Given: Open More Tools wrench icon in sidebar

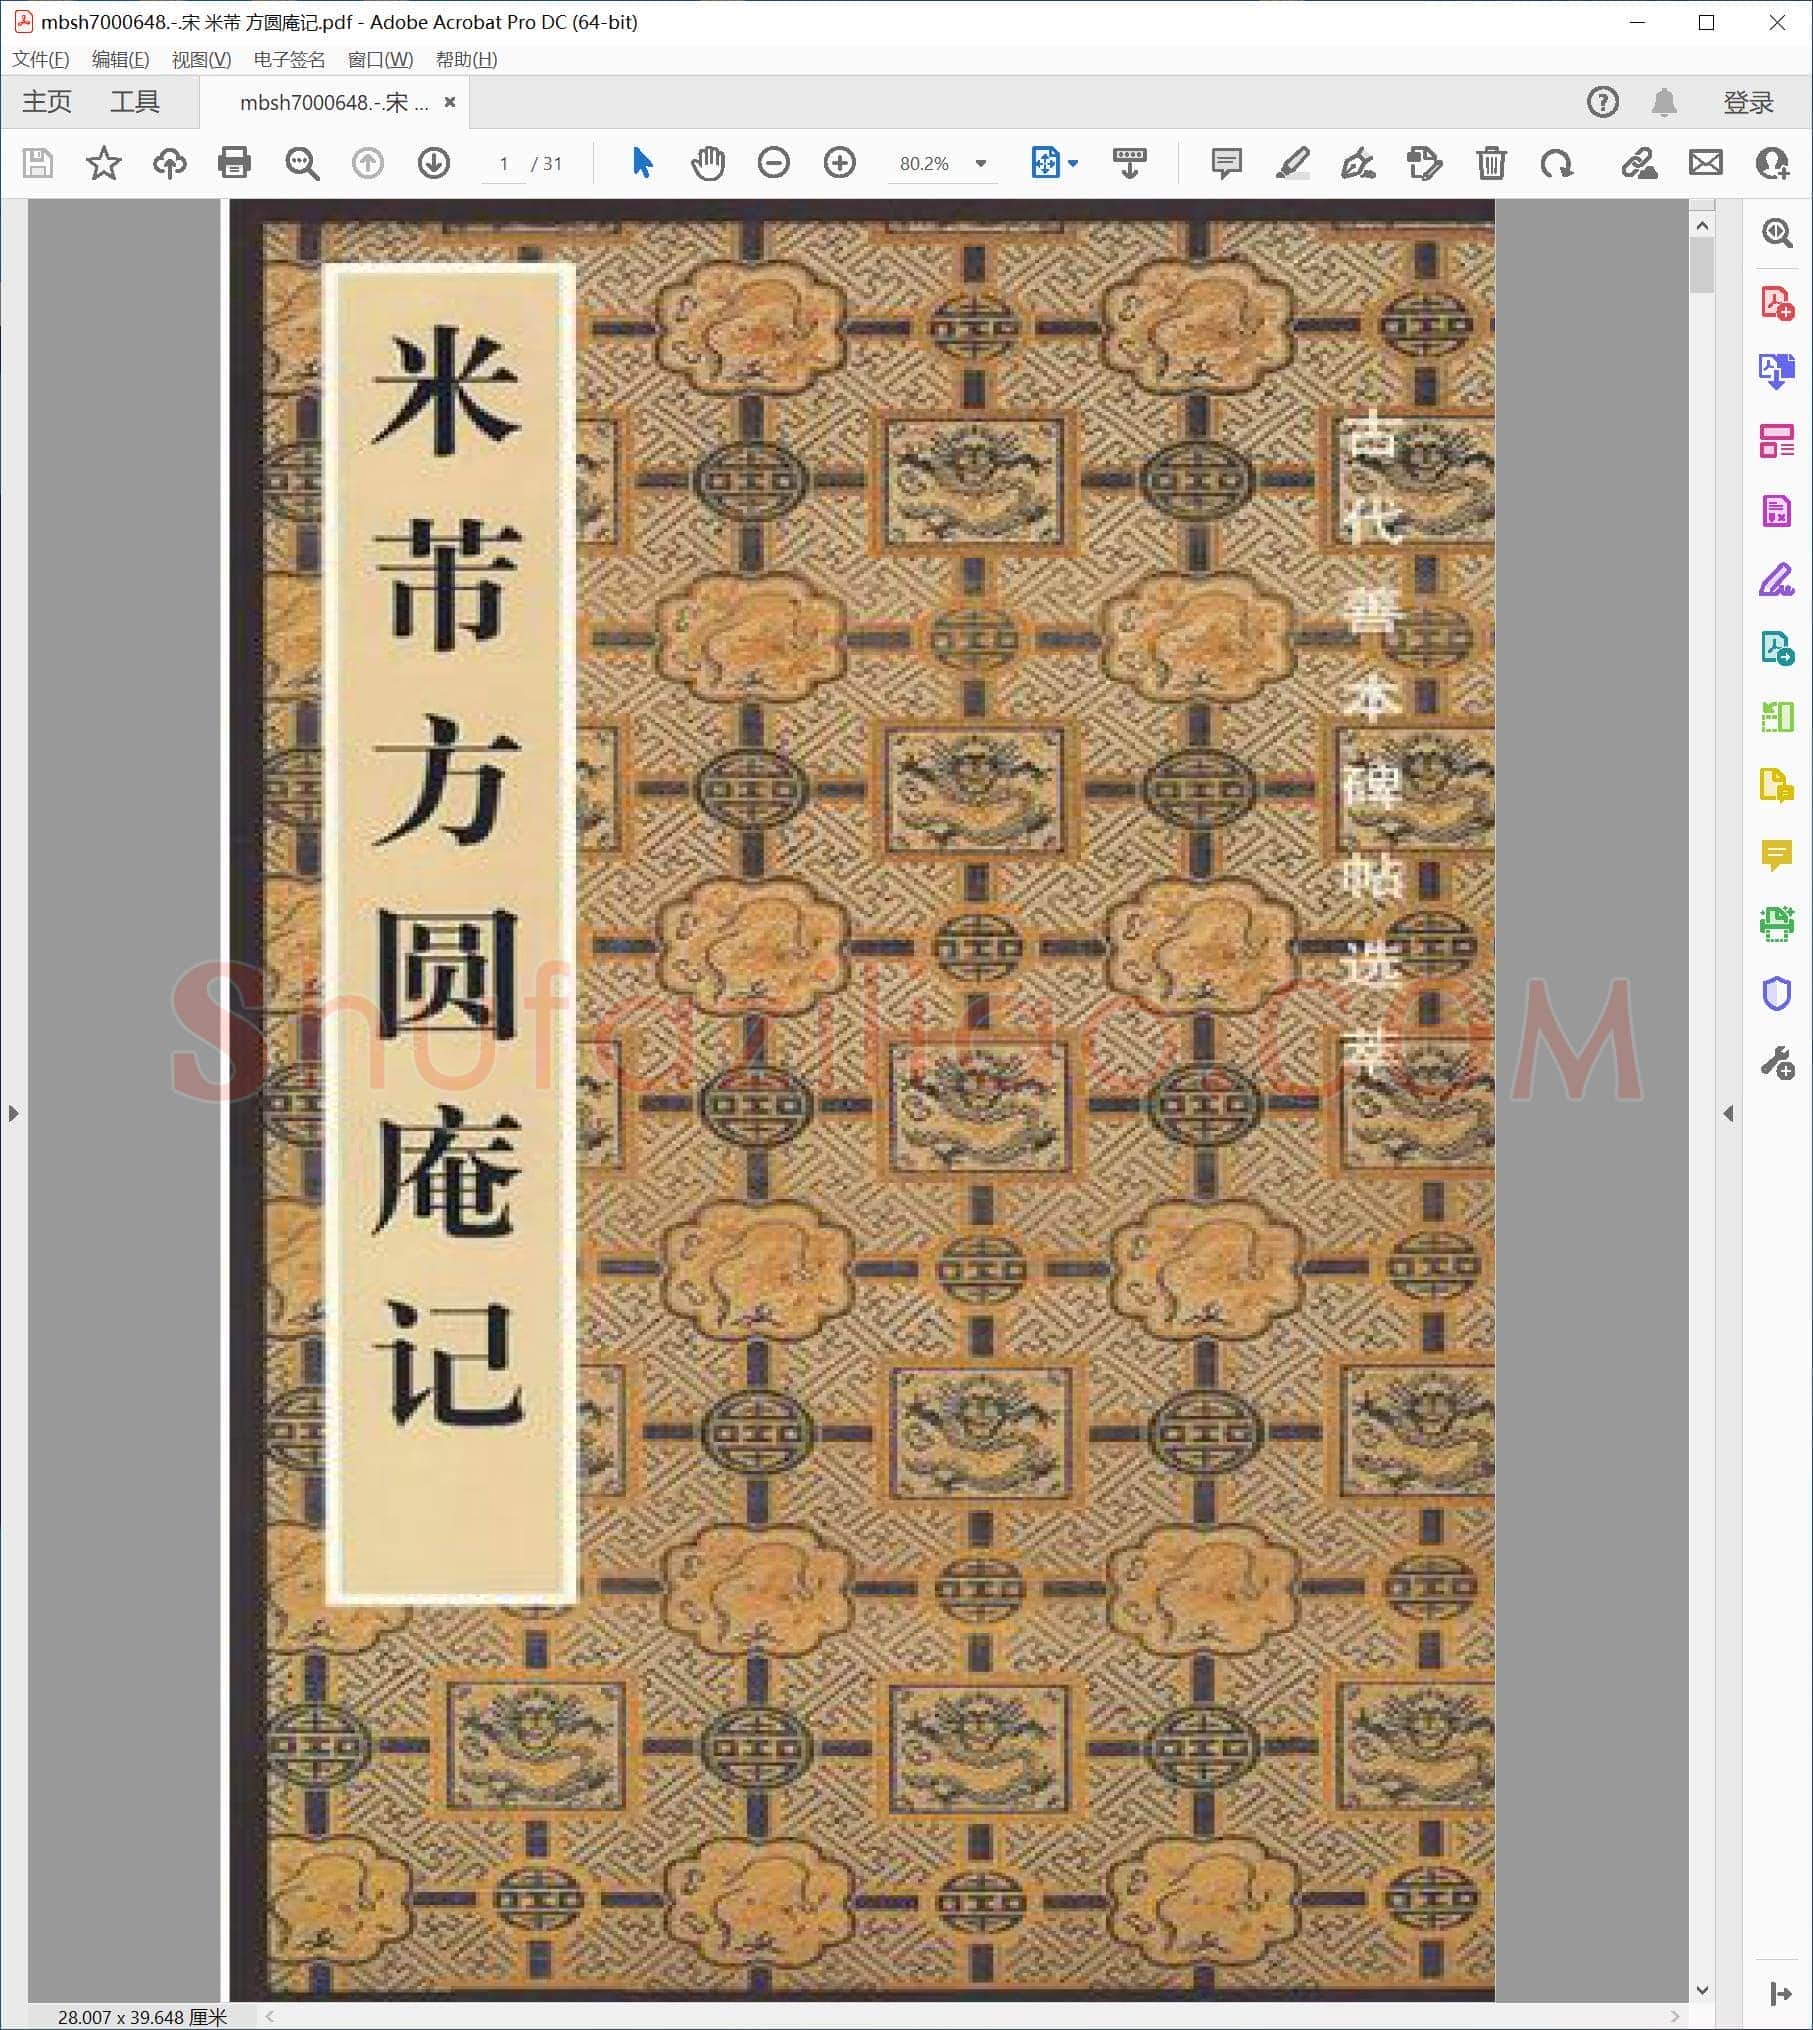Looking at the screenshot, I should [x=1777, y=1063].
